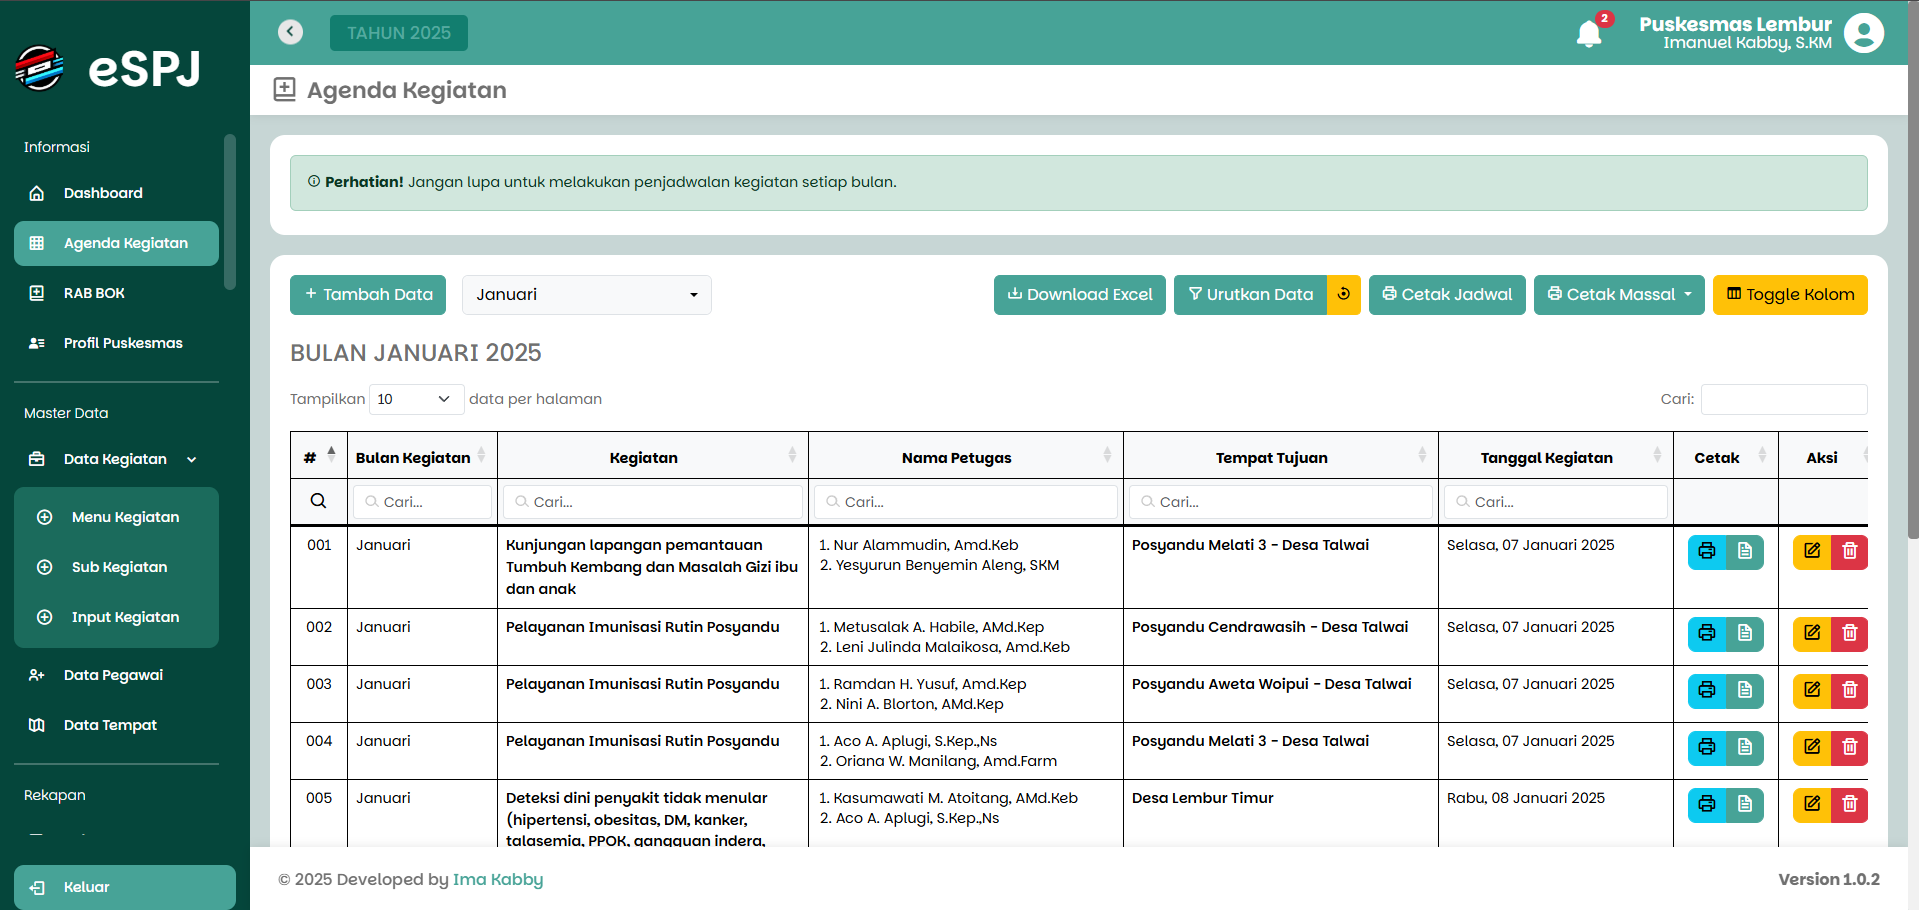Open document for row 001

[x=1745, y=551]
